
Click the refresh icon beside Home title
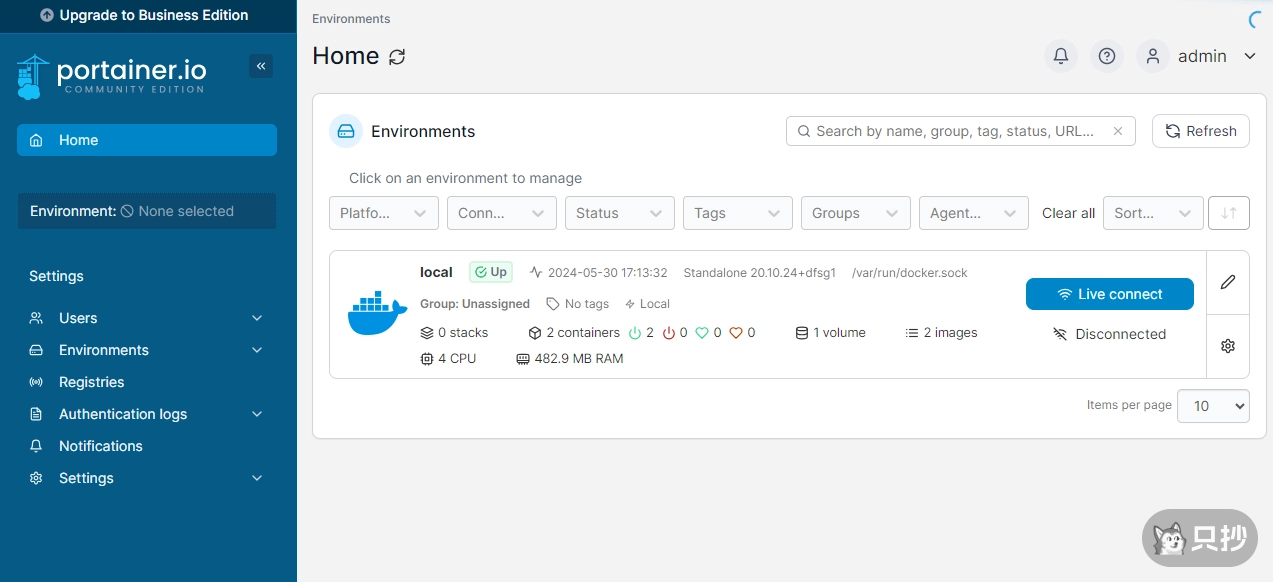click(397, 57)
